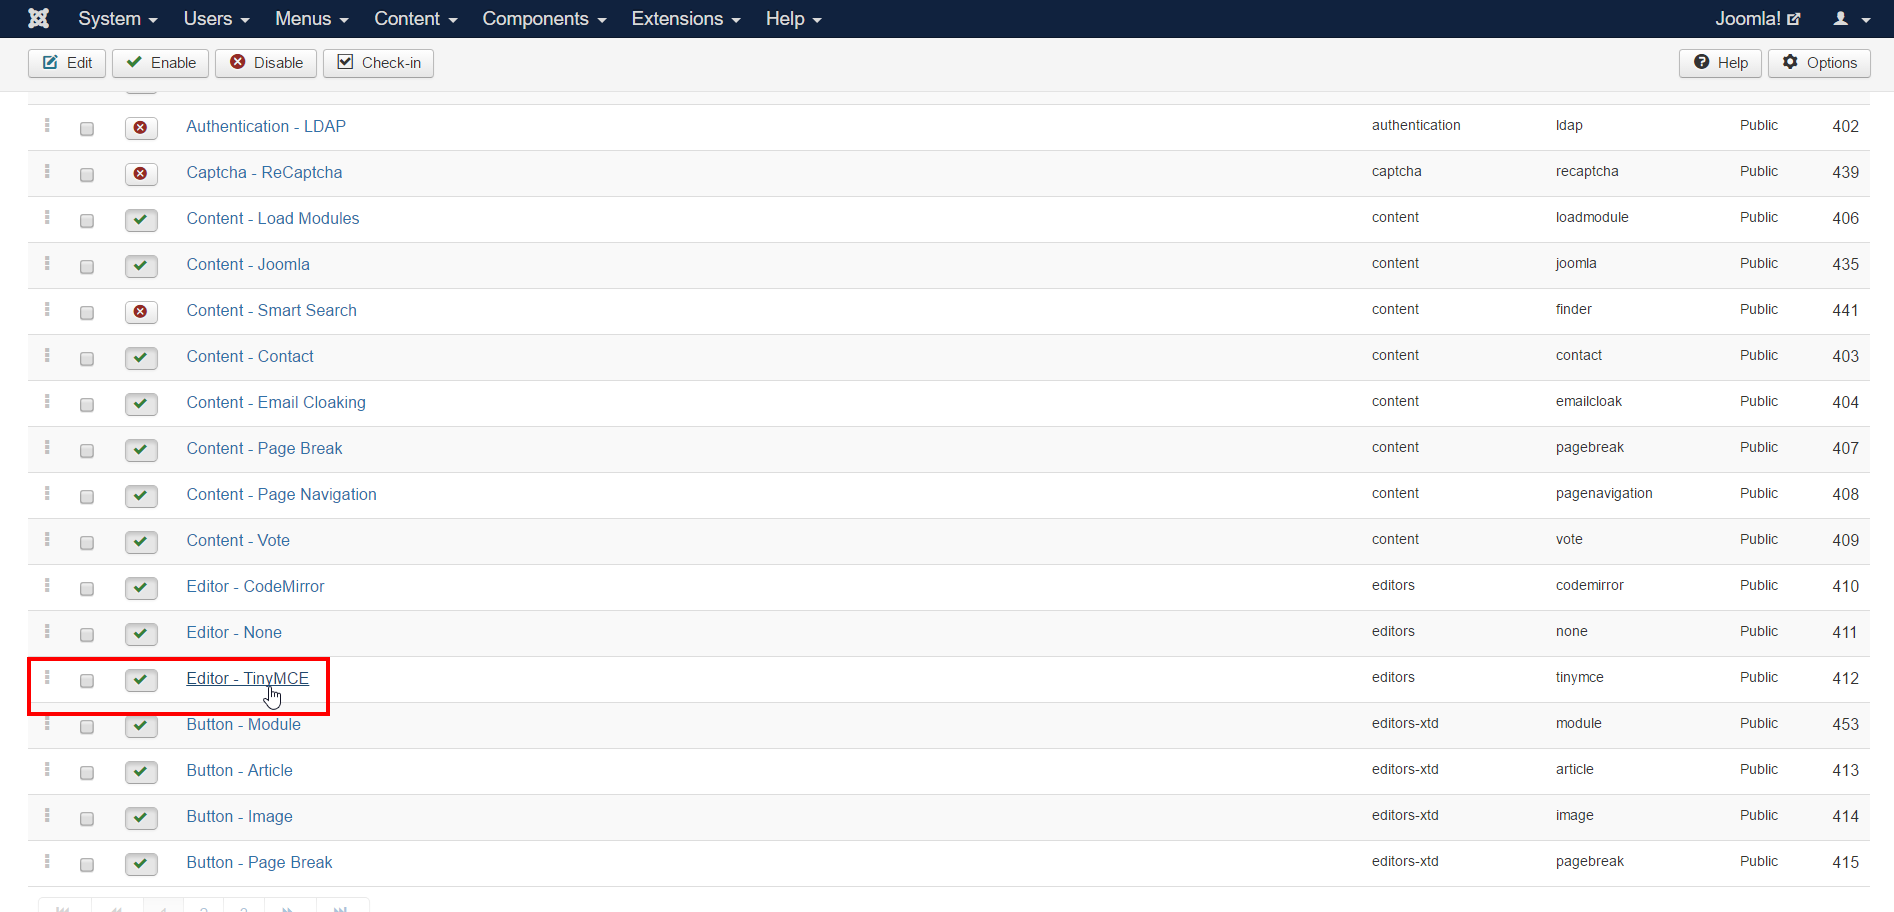Open the Options toolbar button

[1819, 63]
